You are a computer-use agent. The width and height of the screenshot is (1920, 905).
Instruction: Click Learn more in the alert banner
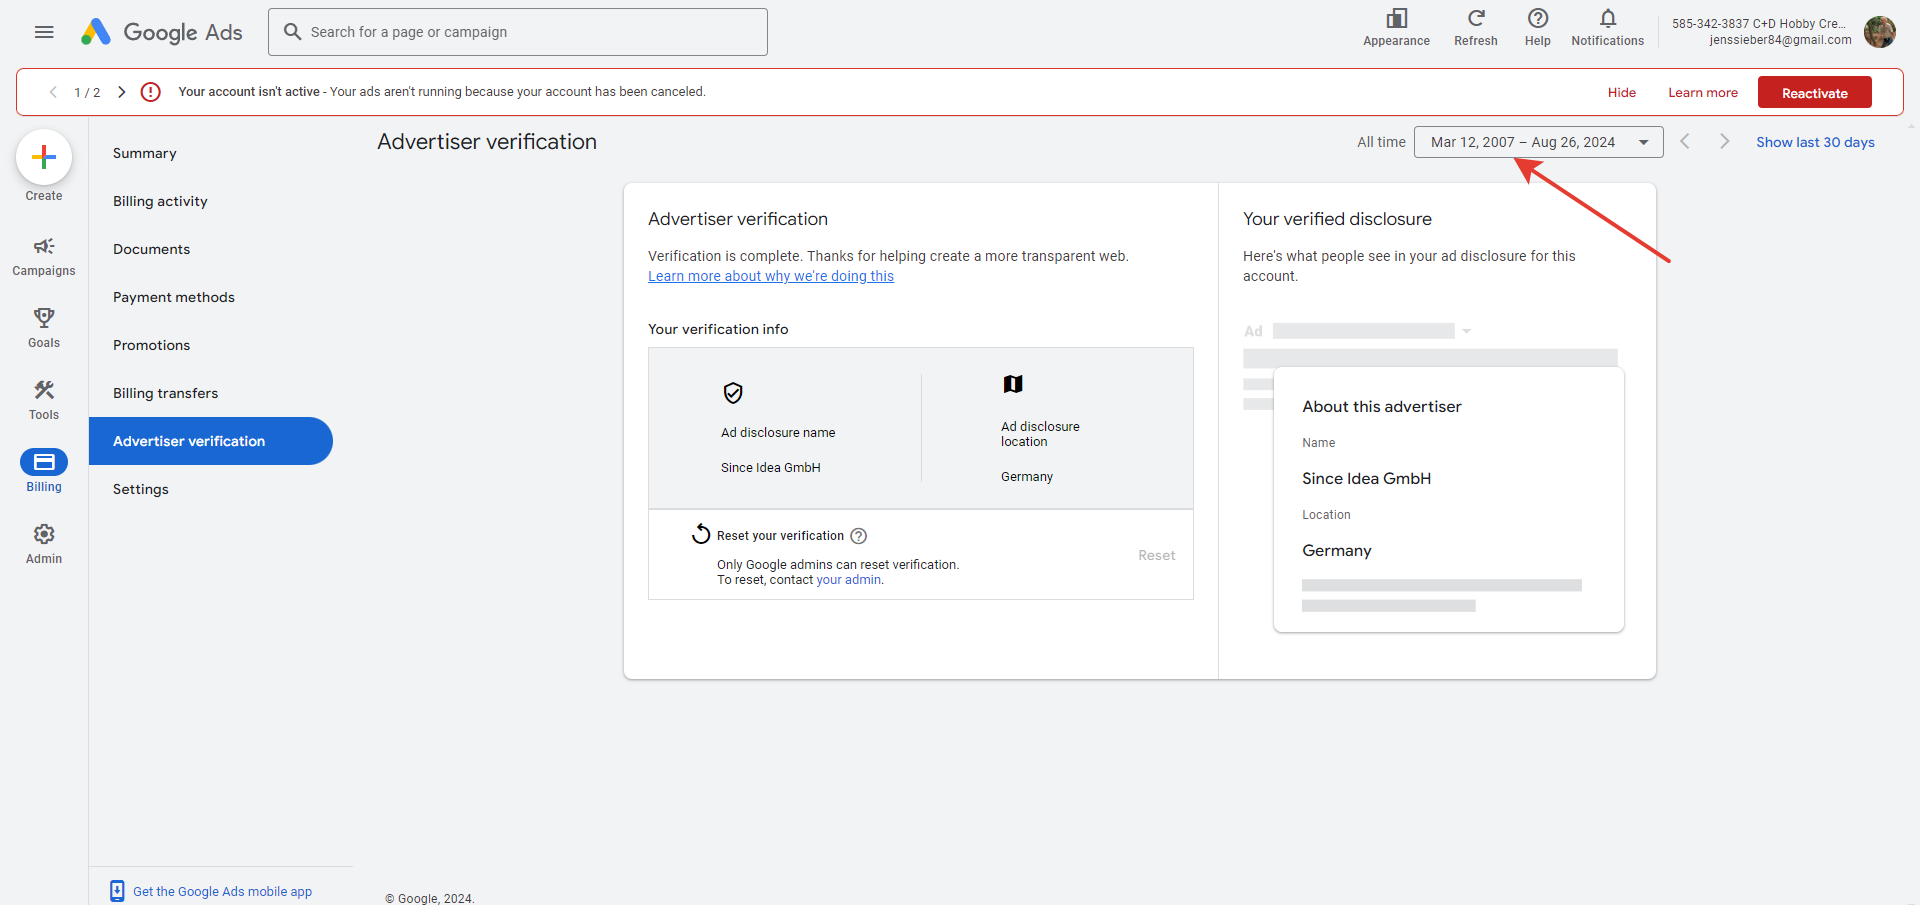1703,92
